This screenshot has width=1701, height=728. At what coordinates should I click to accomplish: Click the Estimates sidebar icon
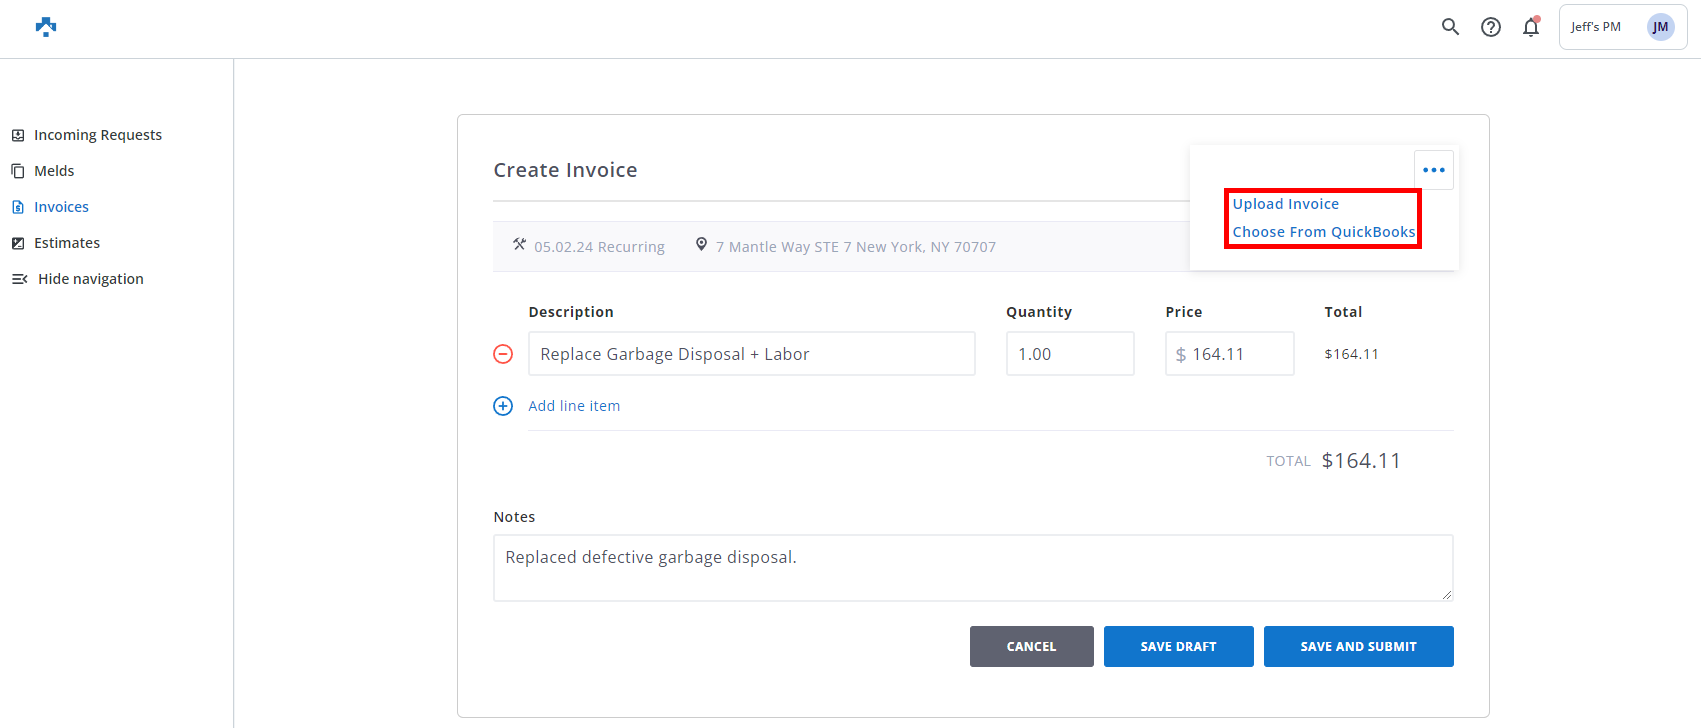tap(18, 243)
